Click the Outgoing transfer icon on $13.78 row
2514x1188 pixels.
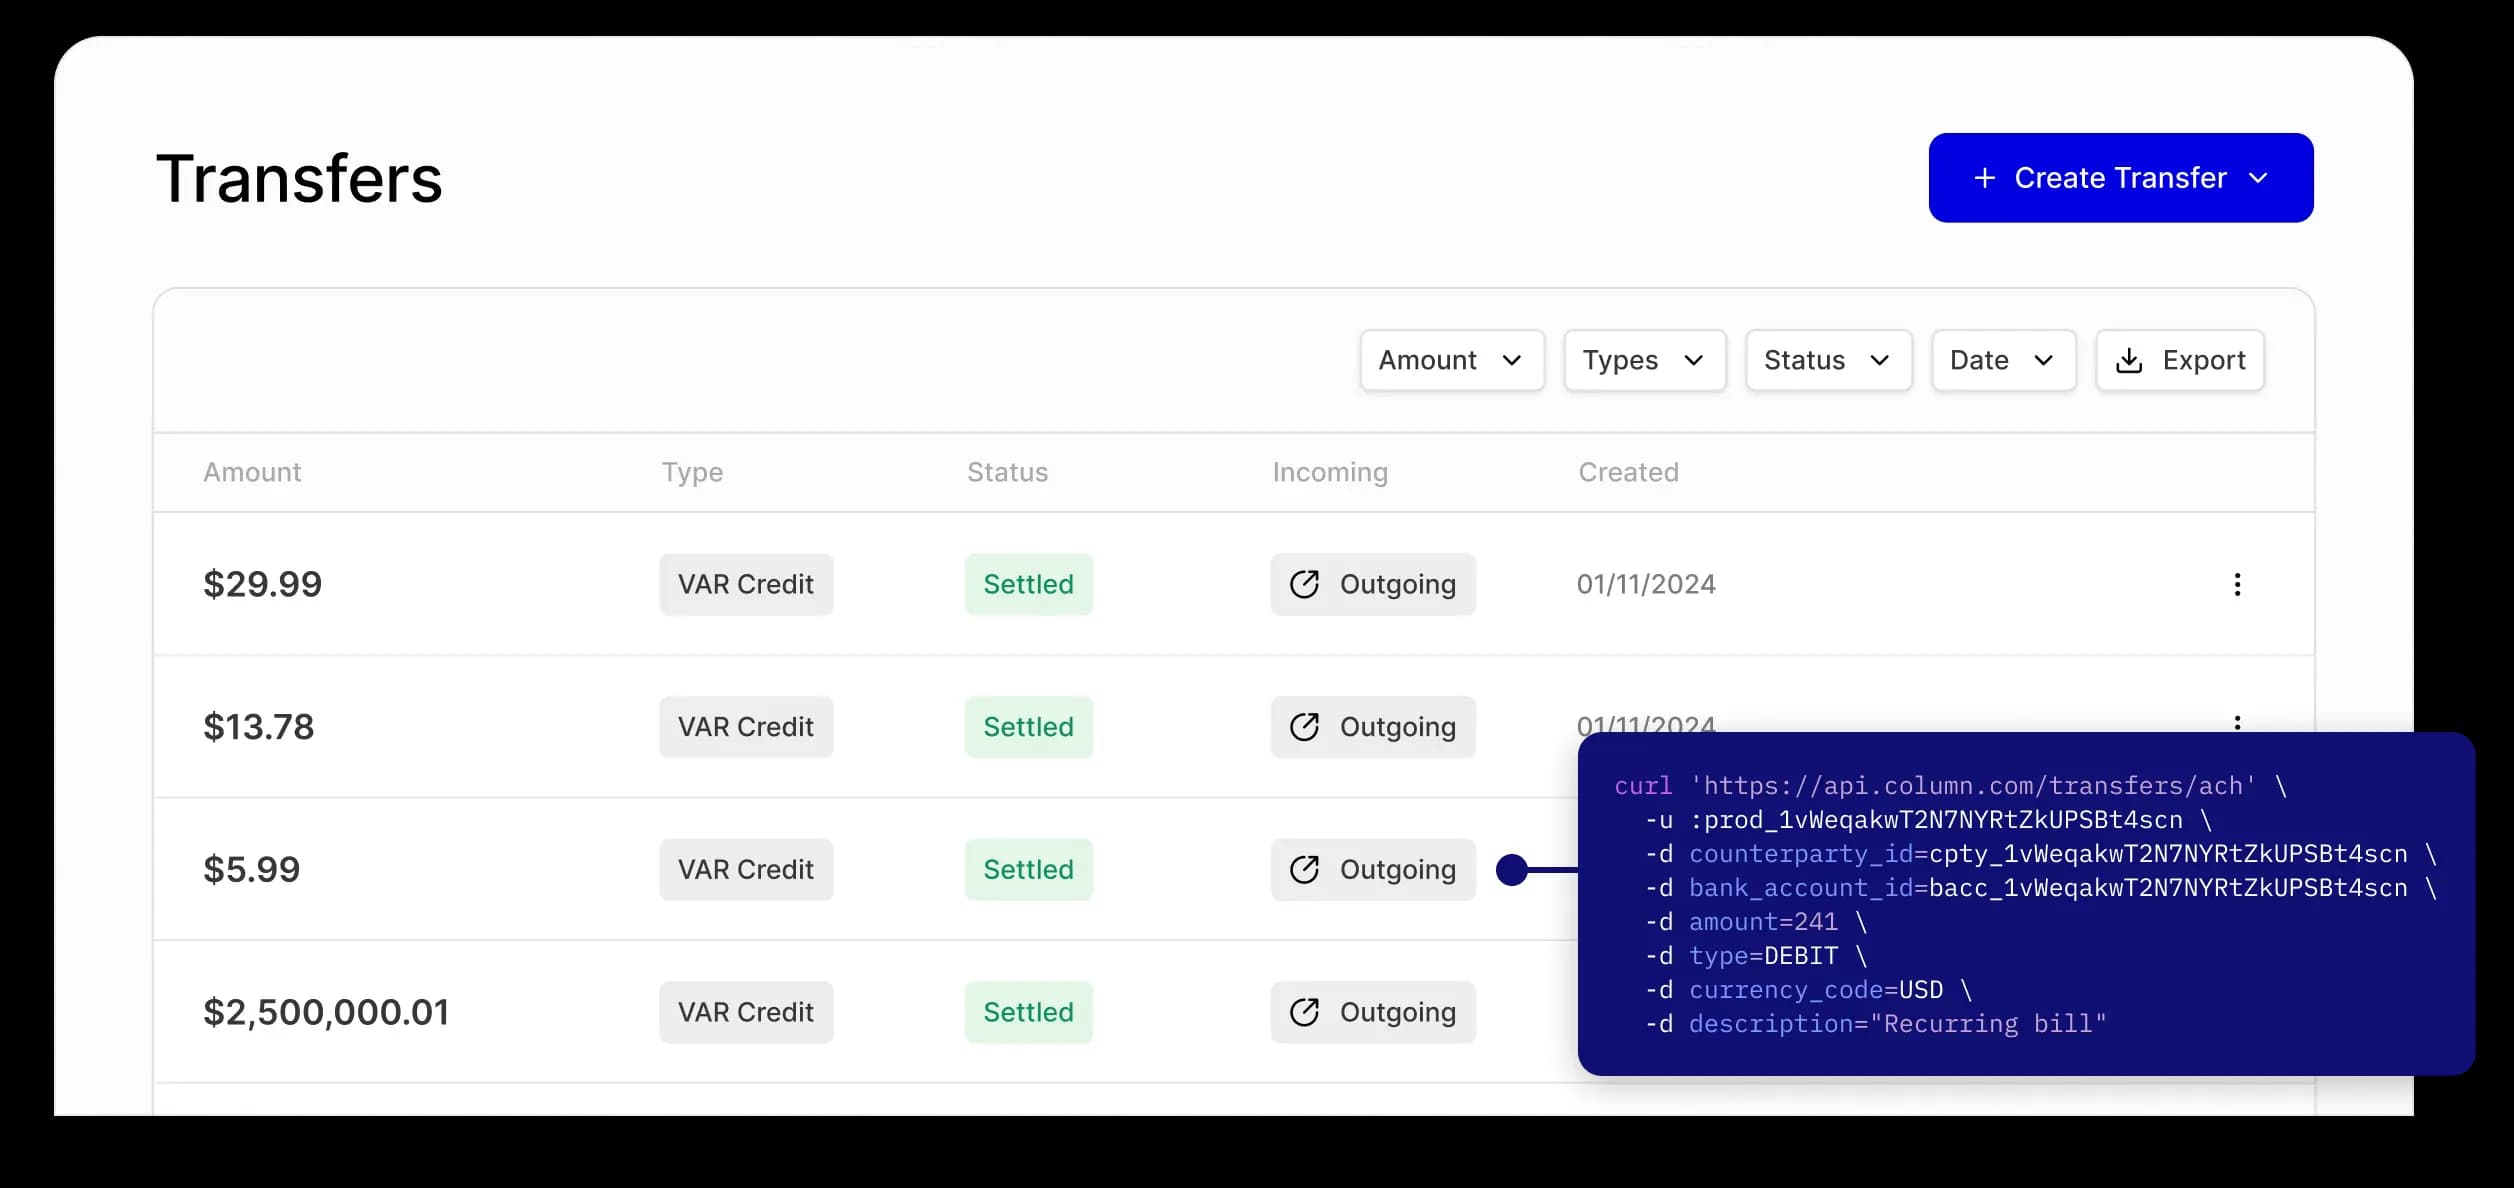tap(1307, 726)
